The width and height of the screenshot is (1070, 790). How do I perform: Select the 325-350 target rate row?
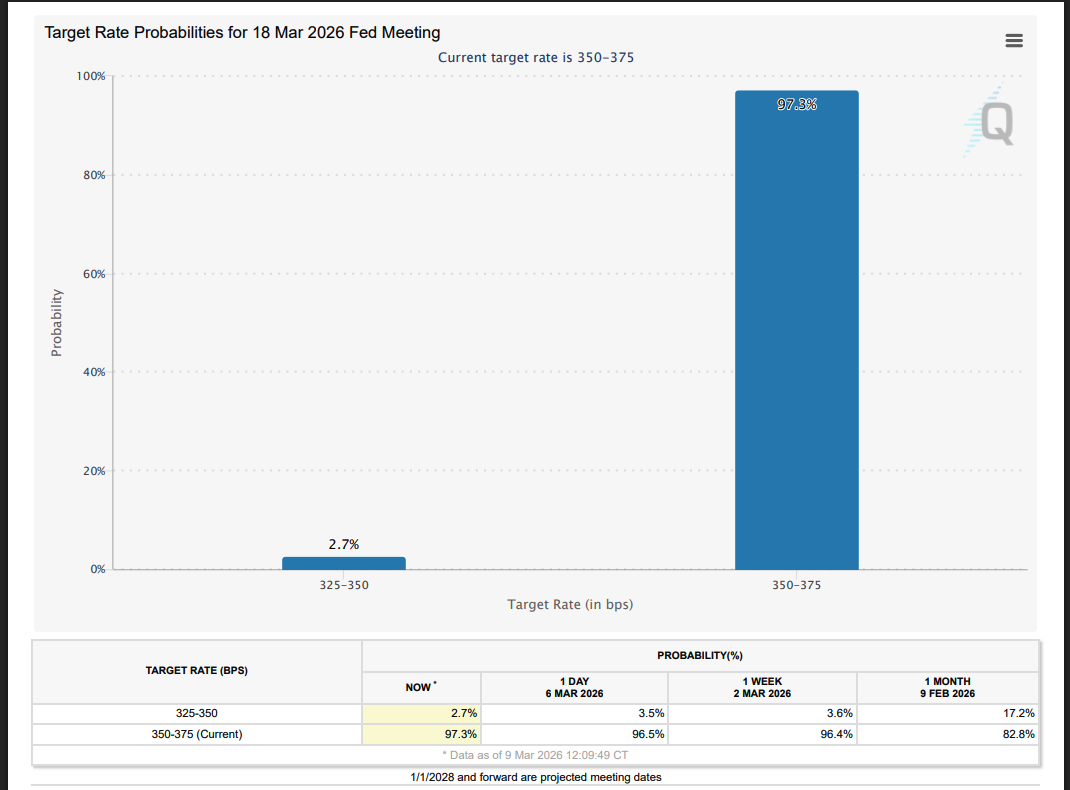coord(196,713)
